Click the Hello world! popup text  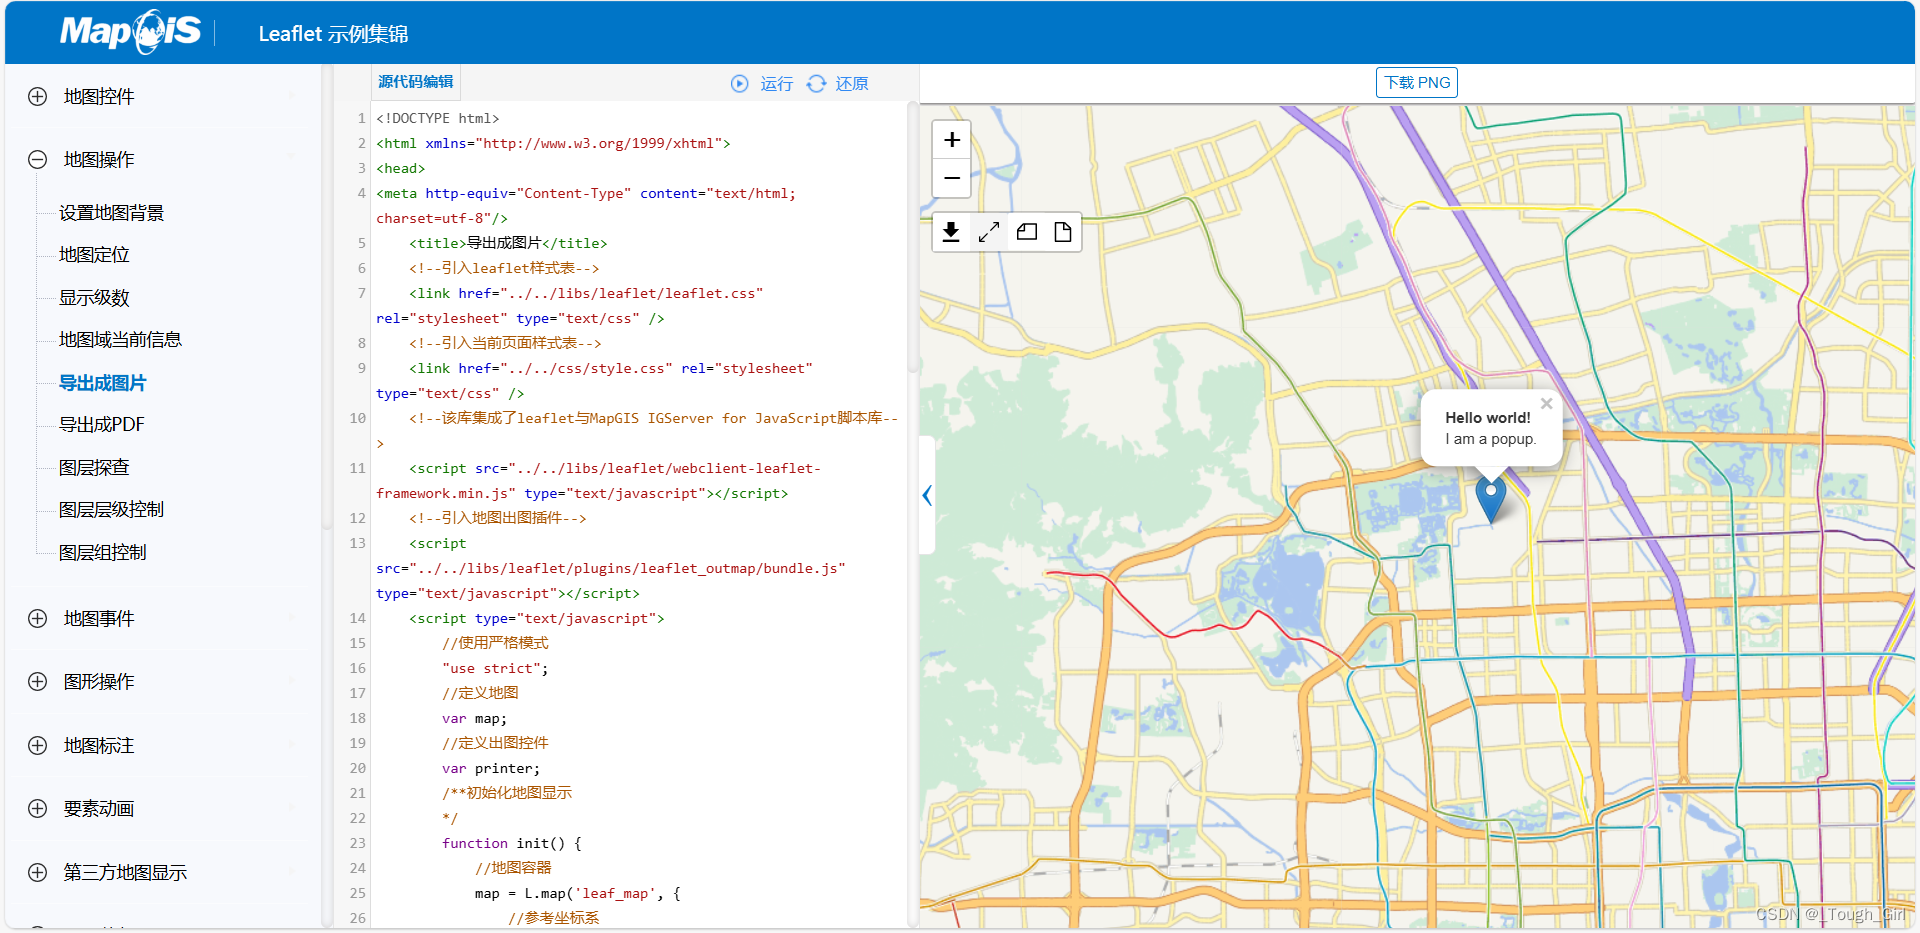coord(1487,418)
